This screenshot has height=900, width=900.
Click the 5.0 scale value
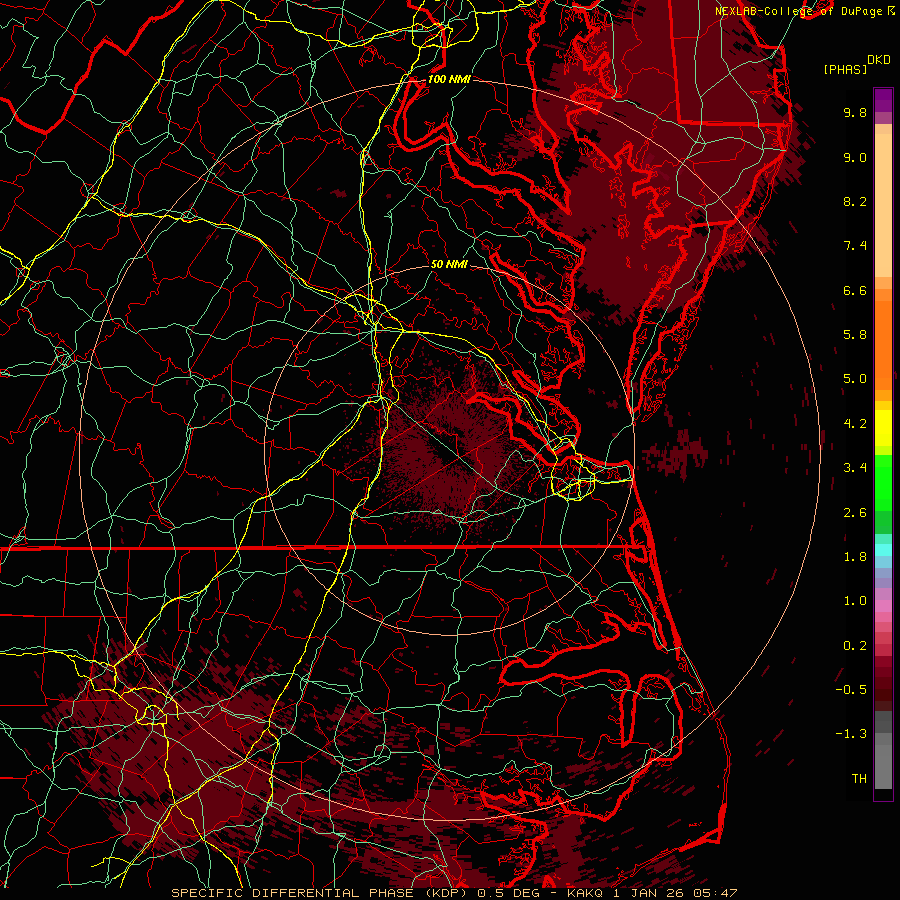point(855,379)
